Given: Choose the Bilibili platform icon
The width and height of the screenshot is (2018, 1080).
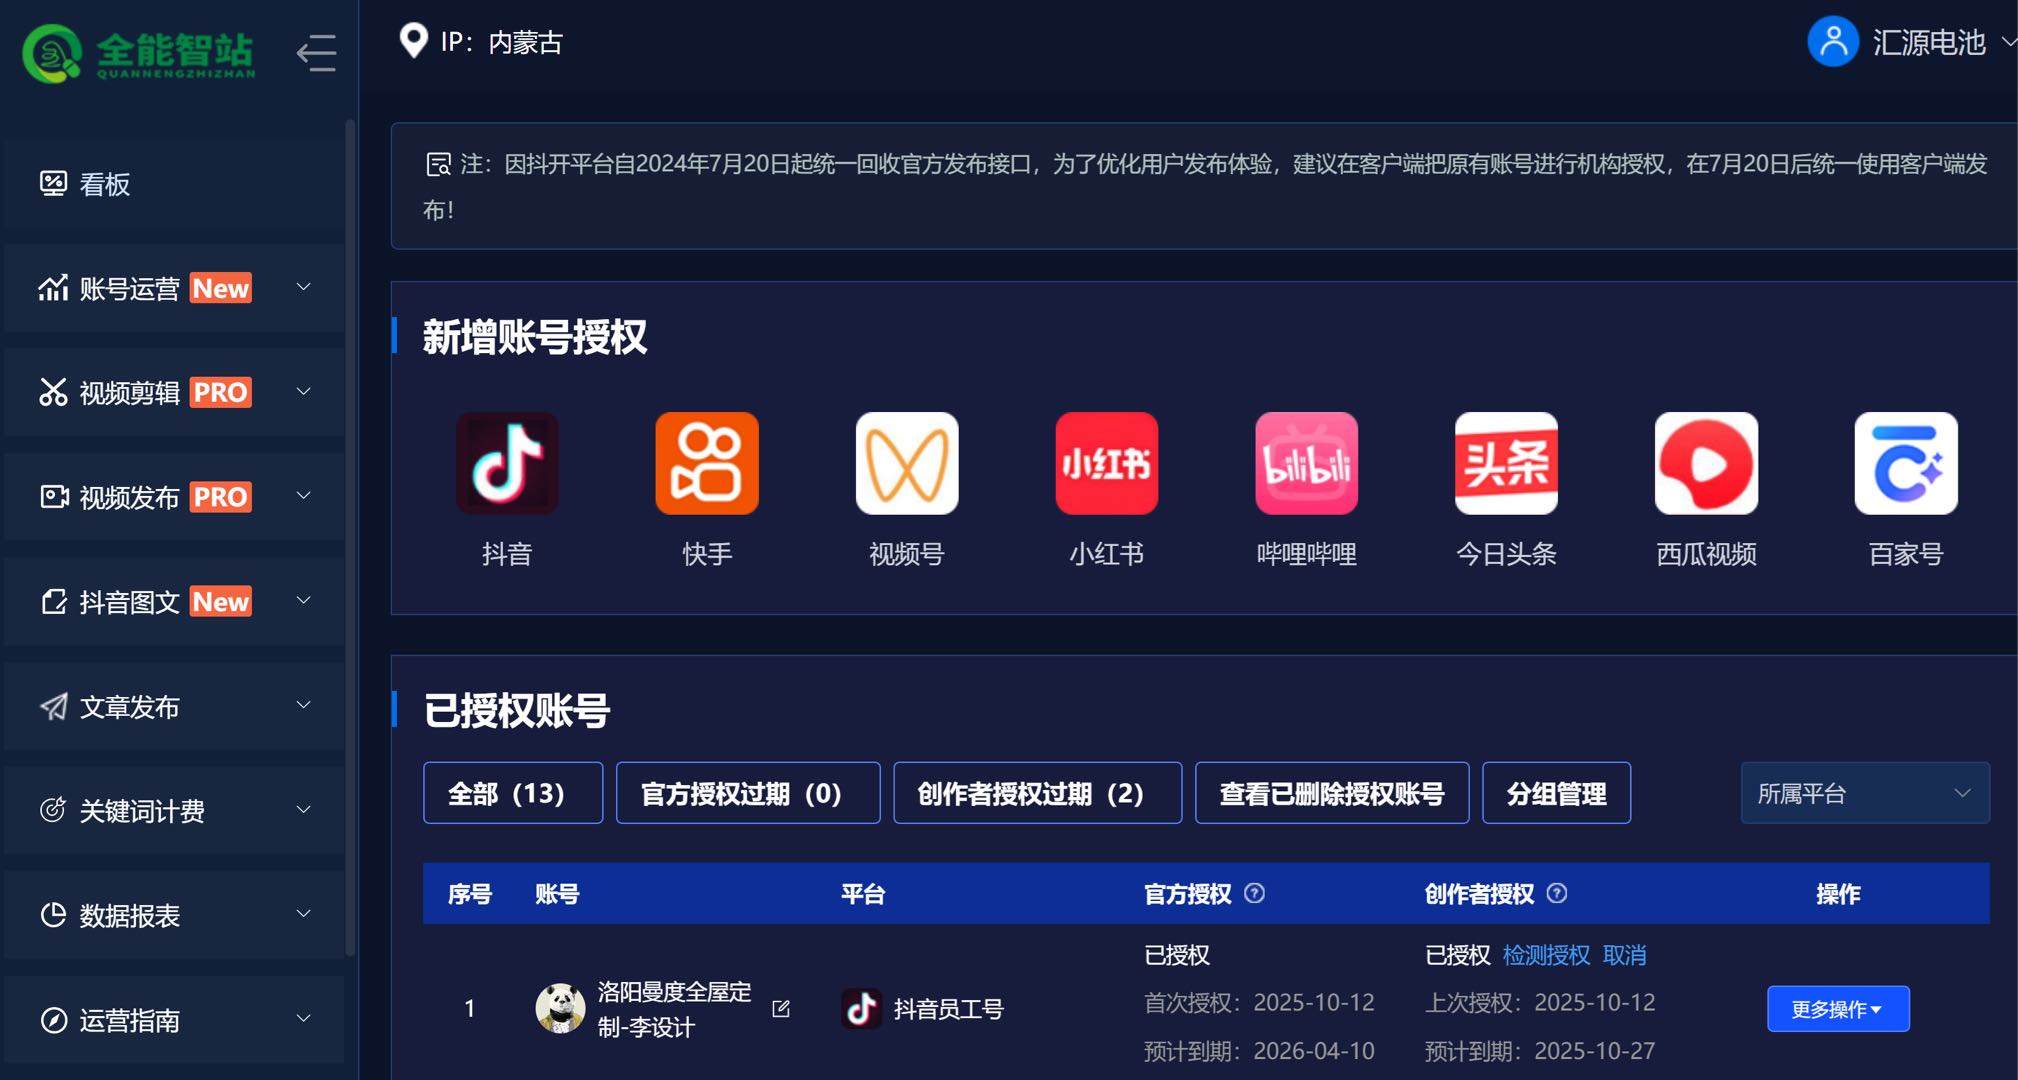Looking at the screenshot, I should (x=1307, y=464).
